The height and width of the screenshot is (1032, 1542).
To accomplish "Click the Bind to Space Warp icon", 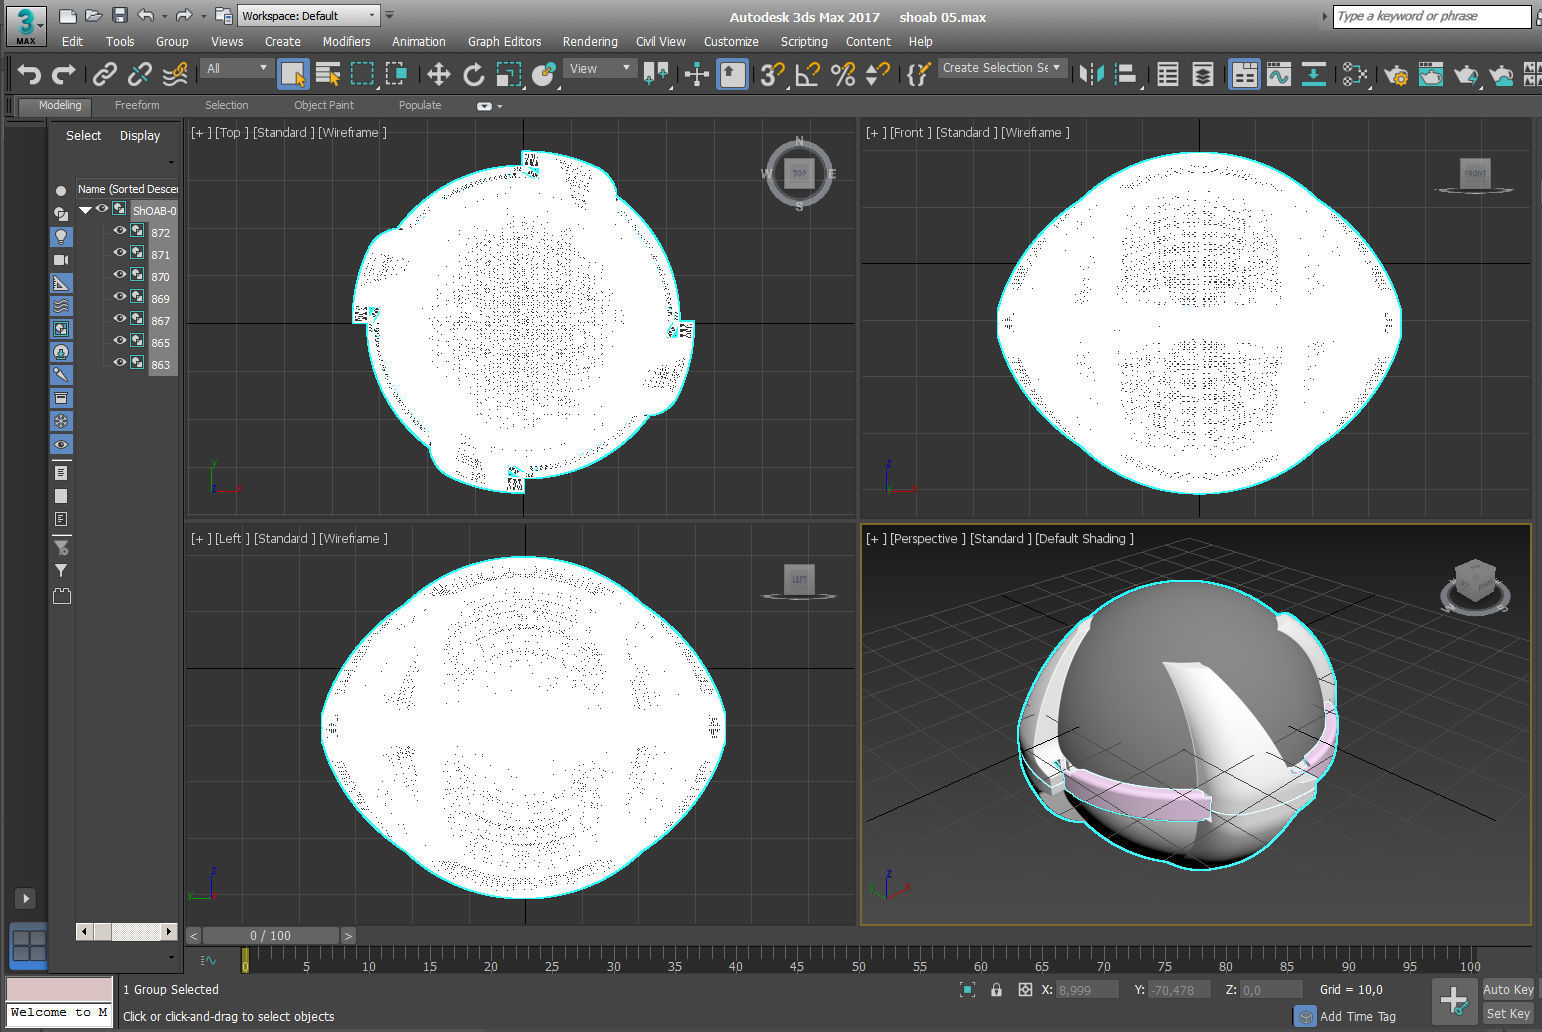I will point(175,74).
